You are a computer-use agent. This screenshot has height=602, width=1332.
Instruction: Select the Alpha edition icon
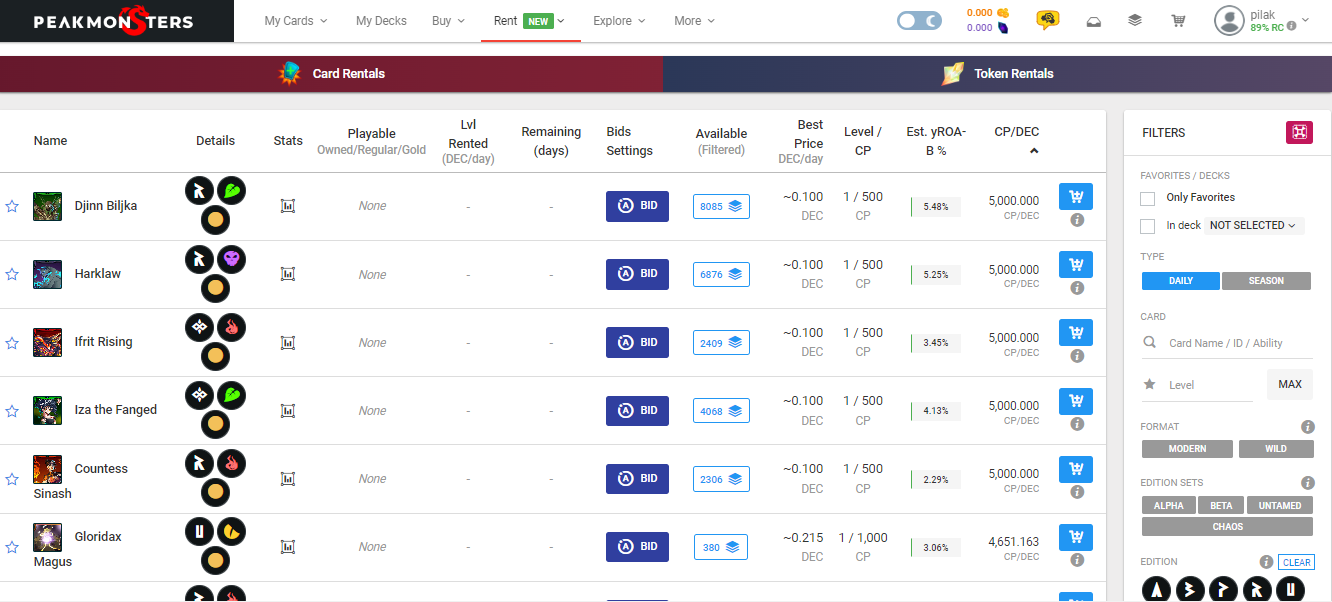click(x=1157, y=590)
